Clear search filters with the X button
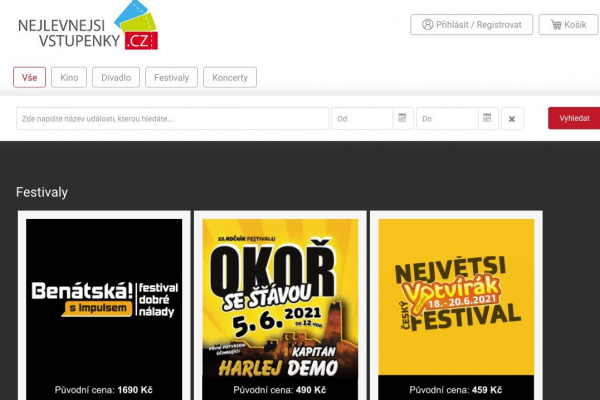 point(512,119)
